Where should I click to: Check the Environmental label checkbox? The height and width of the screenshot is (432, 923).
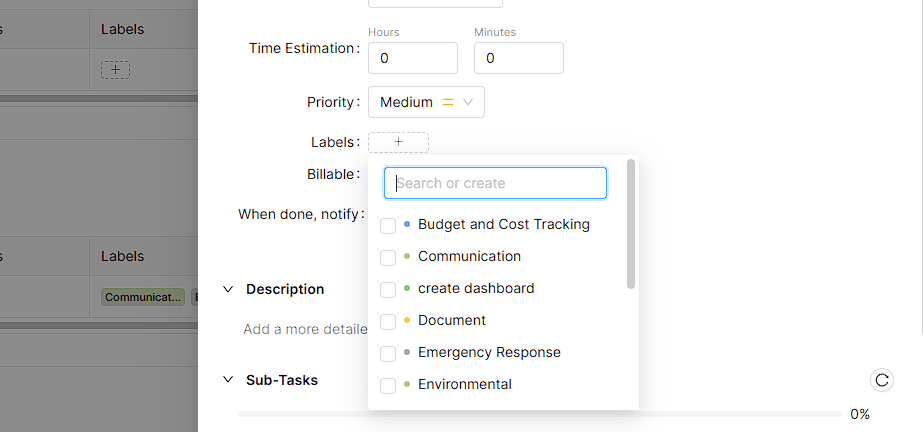point(388,385)
